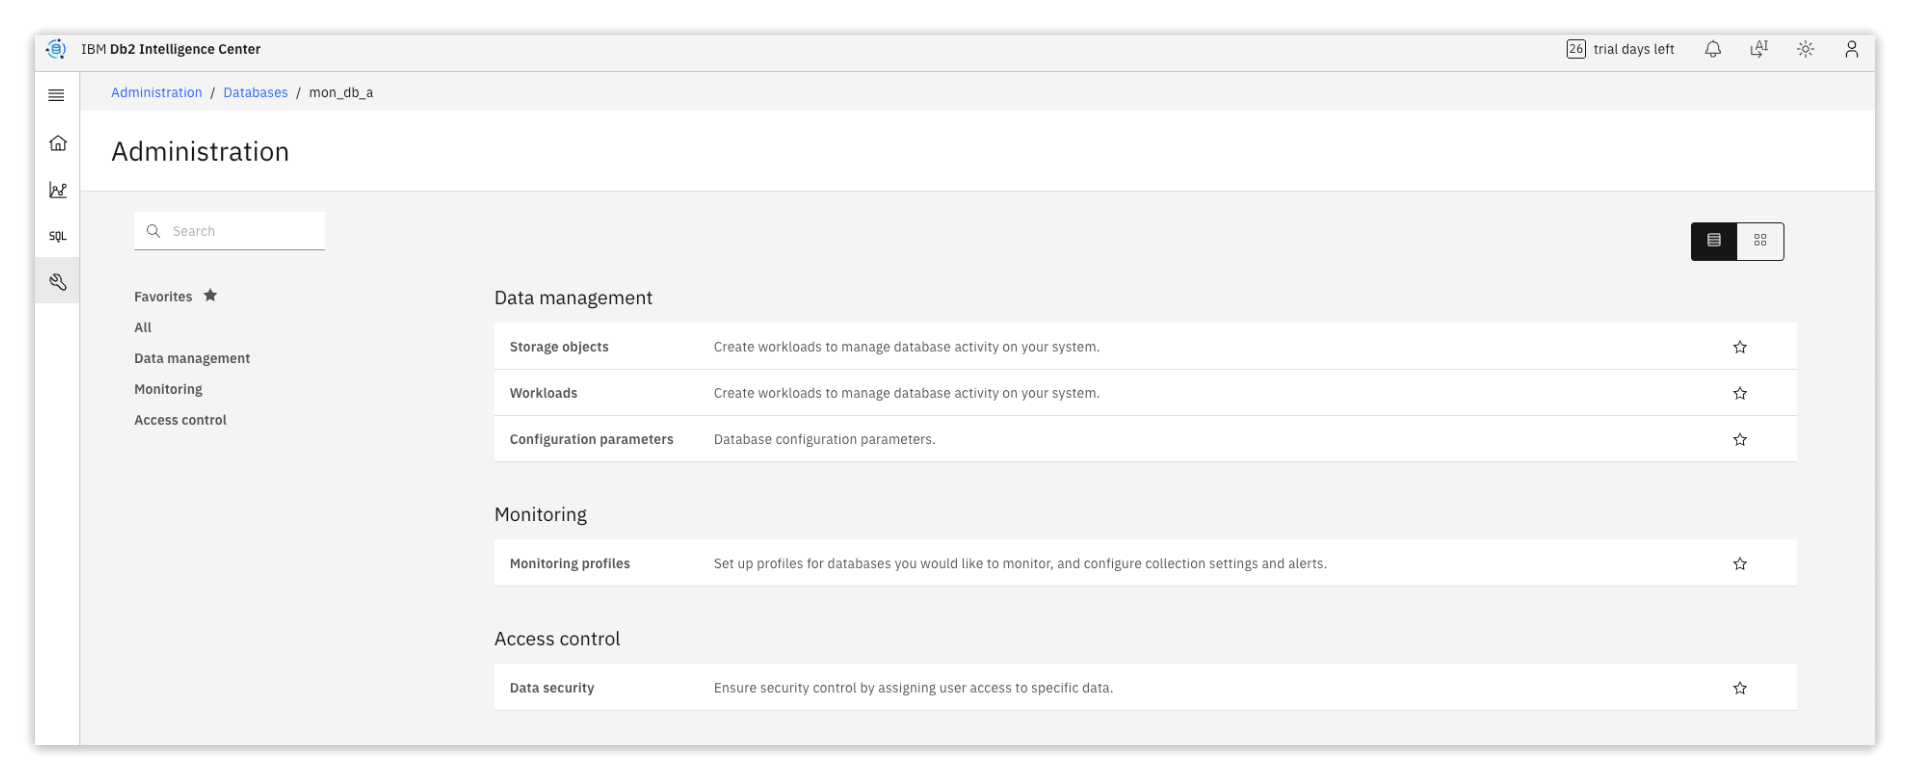Click 'Ensure security control' description text
The width and height of the screenshot is (1910, 780).
pyautogui.click(x=913, y=688)
